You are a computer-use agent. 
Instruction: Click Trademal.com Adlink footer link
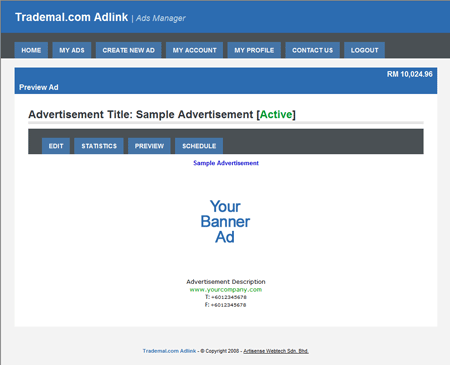click(x=169, y=351)
